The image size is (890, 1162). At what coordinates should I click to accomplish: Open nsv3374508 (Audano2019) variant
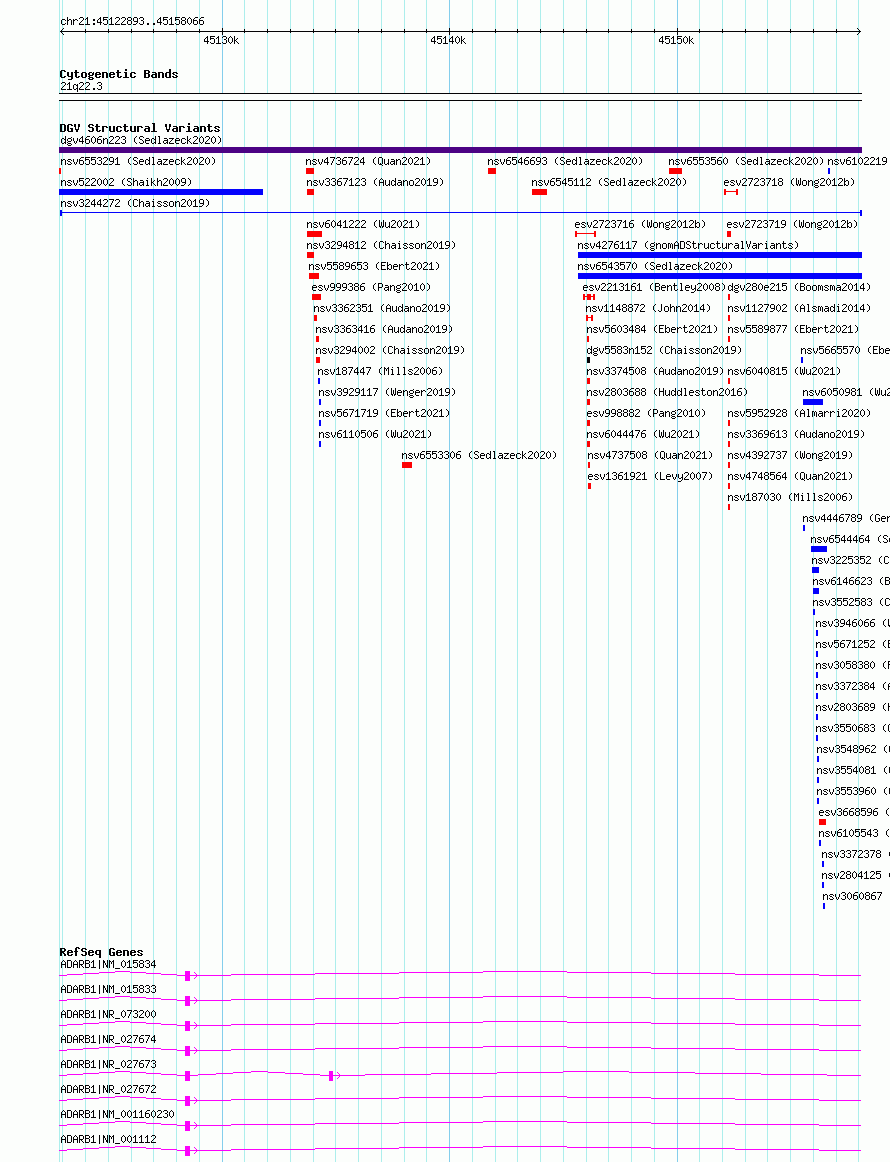(x=655, y=371)
